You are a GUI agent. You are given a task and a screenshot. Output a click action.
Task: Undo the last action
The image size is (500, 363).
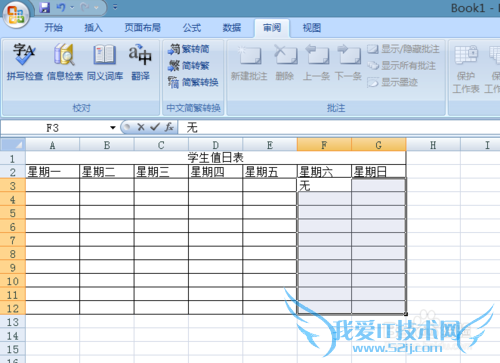pos(61,7)
